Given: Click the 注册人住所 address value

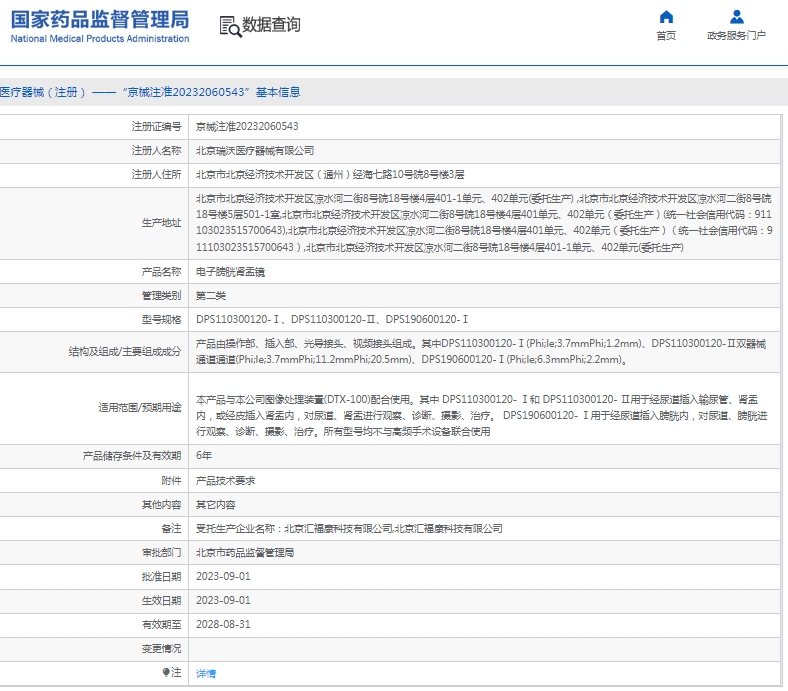Looking at the screenshot, I should point(330,175).
